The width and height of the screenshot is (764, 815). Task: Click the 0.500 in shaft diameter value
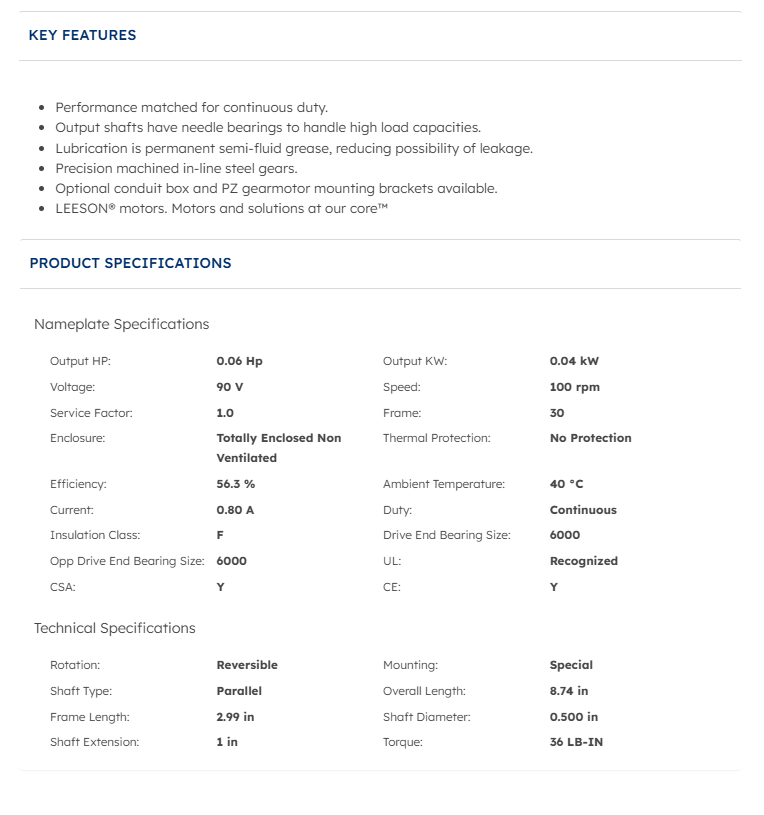coord(574,717)
